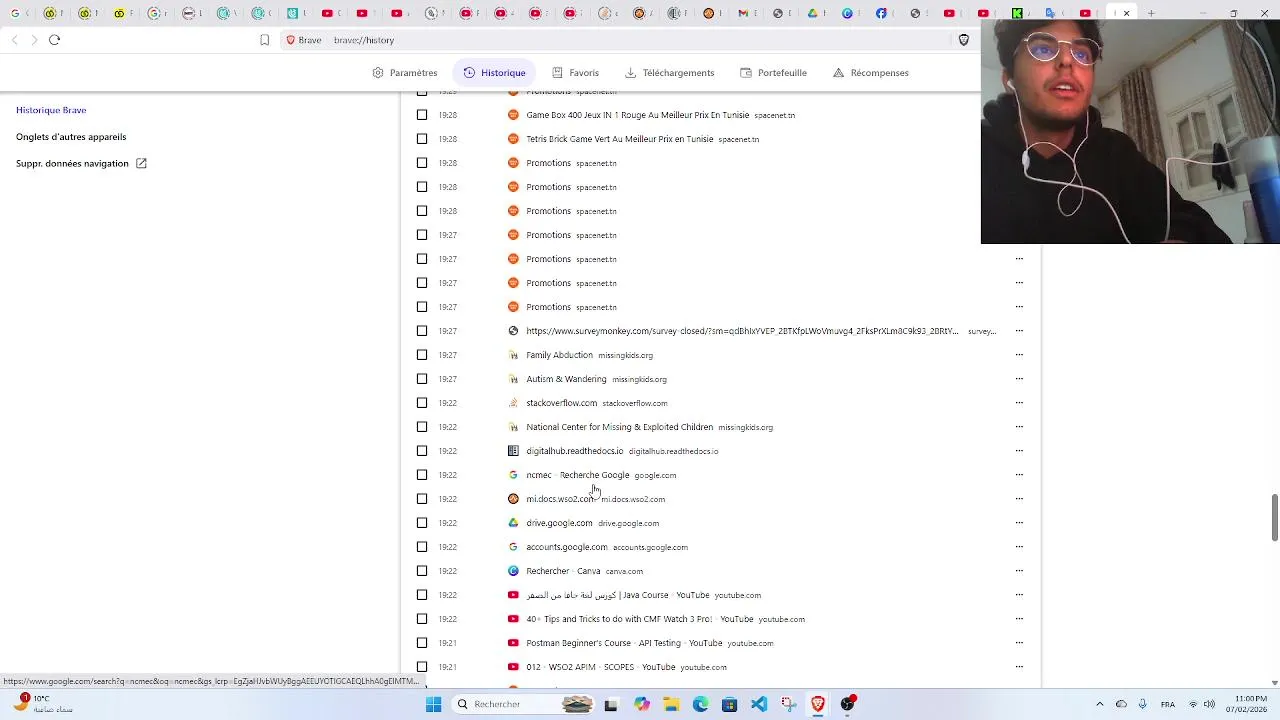The image size is (1280, 720).
Task: Go to the Favoris section
Action: 575,73
